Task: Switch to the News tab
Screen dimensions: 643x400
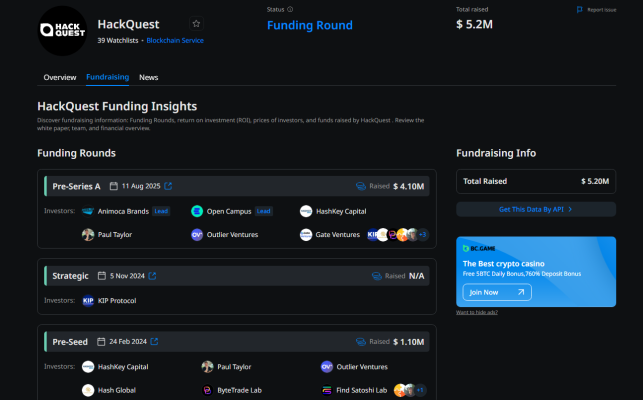Action: (148, 77)
